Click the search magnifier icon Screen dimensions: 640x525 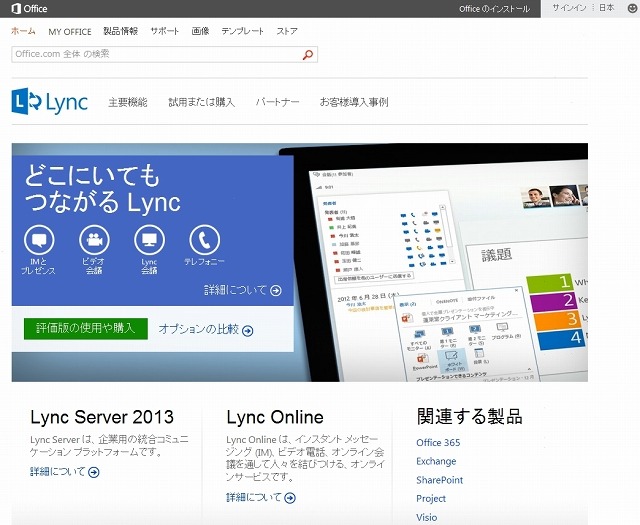(308, 54)
